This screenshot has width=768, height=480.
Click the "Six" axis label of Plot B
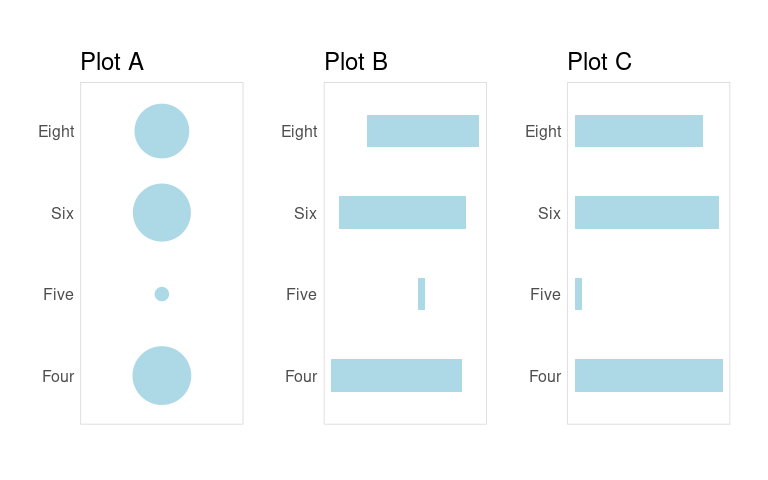point(305,213)
